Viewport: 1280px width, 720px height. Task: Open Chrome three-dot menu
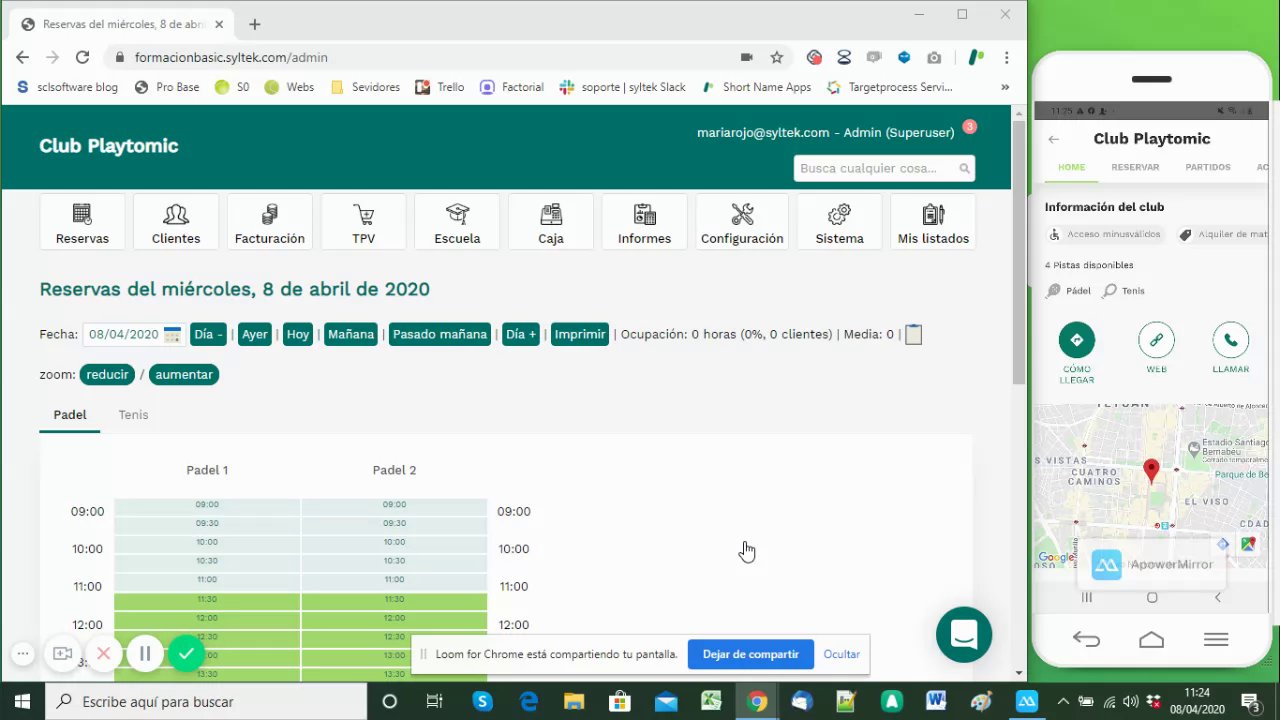[x=1007, y=58]
